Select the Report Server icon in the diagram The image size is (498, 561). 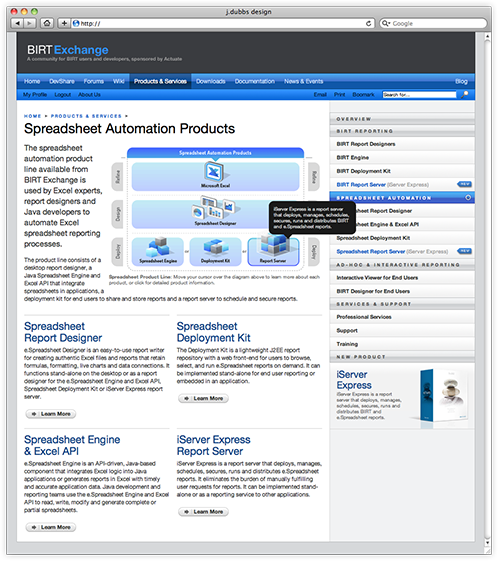click(x=274, y=245)
